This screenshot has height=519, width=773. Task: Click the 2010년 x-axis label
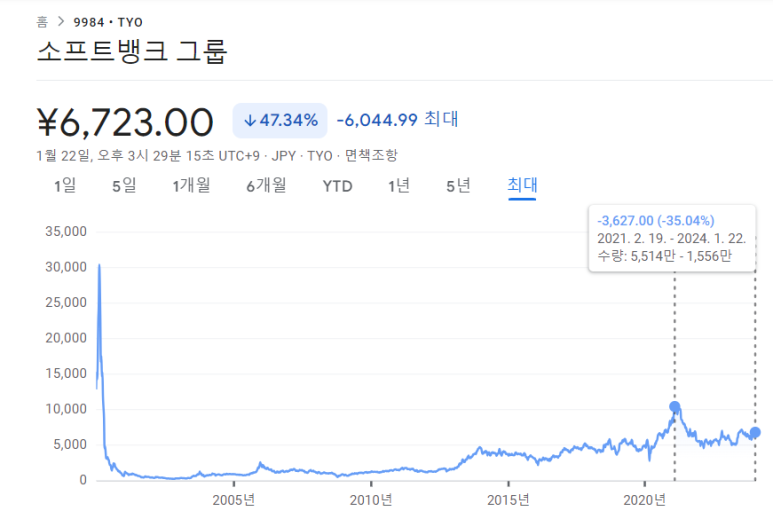tap(371, 500)
